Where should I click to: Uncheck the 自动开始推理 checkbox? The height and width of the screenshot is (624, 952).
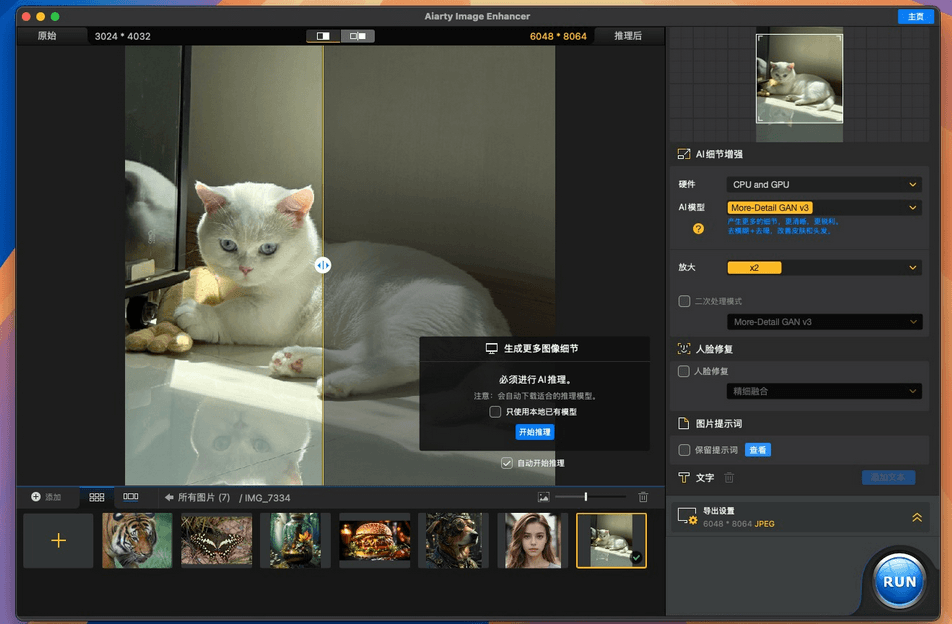pyautogui.click(x=507, y=463)
